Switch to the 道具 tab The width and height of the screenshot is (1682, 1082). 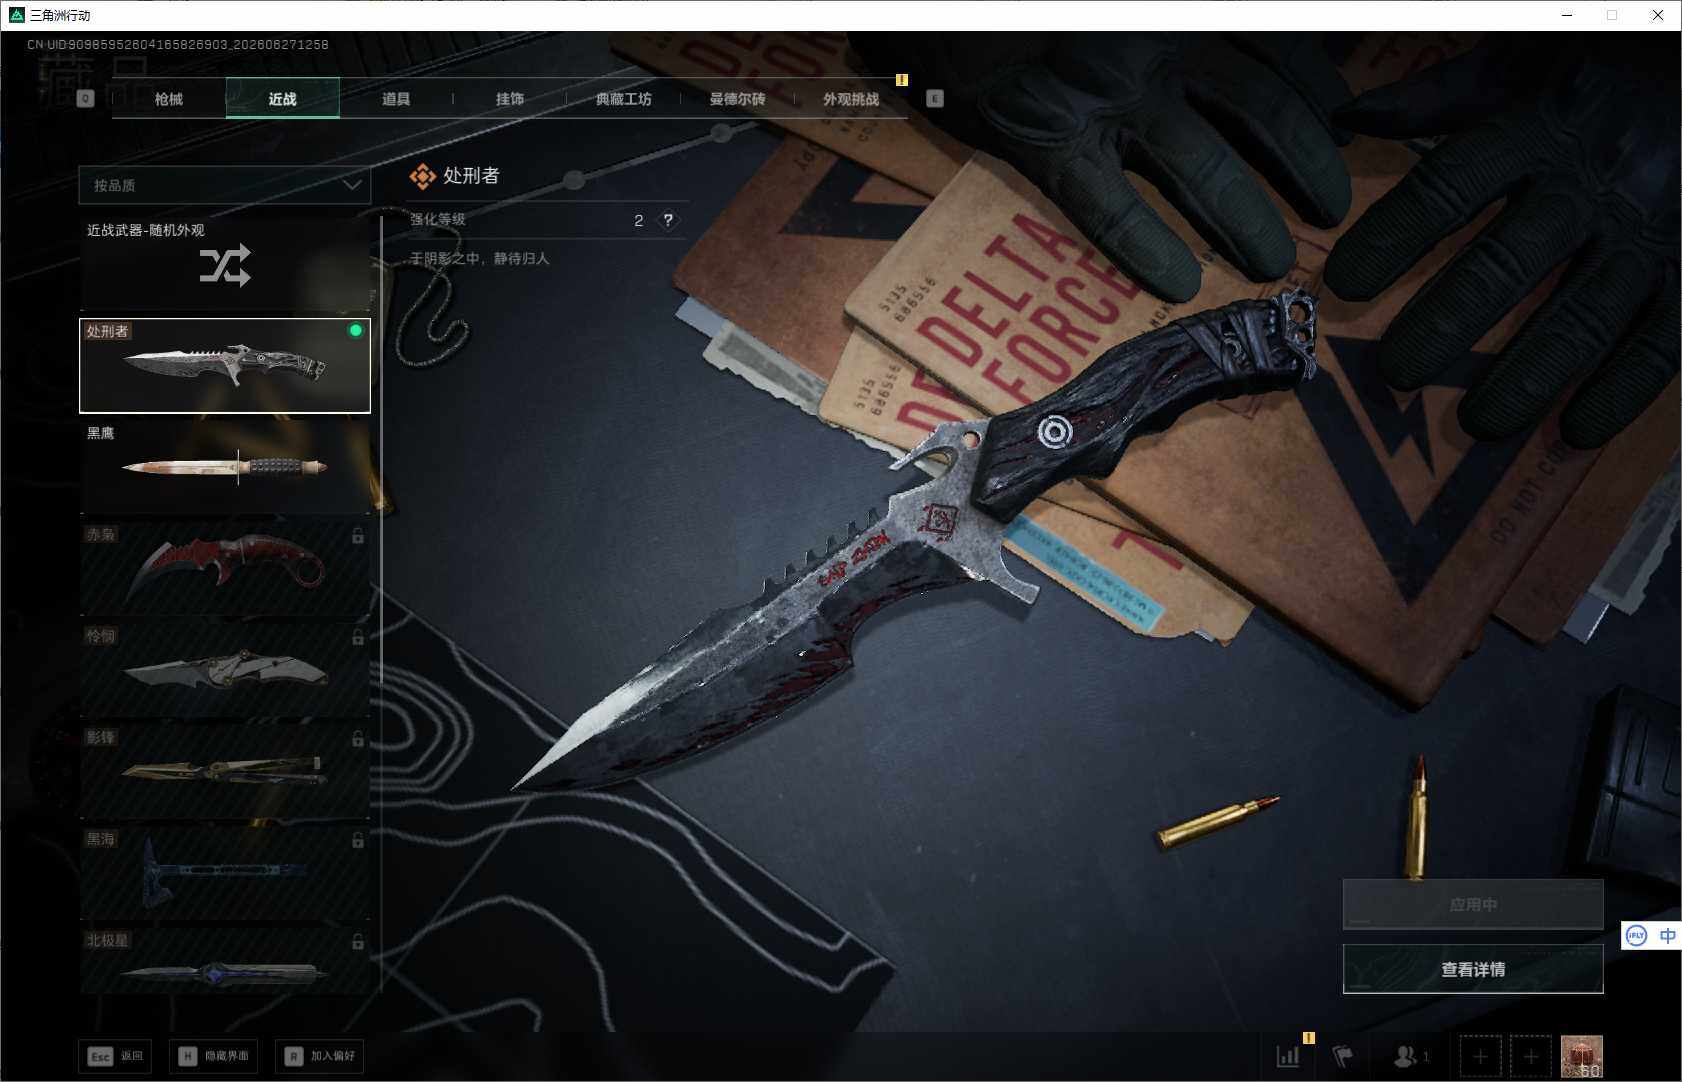[x=396, y=99]
